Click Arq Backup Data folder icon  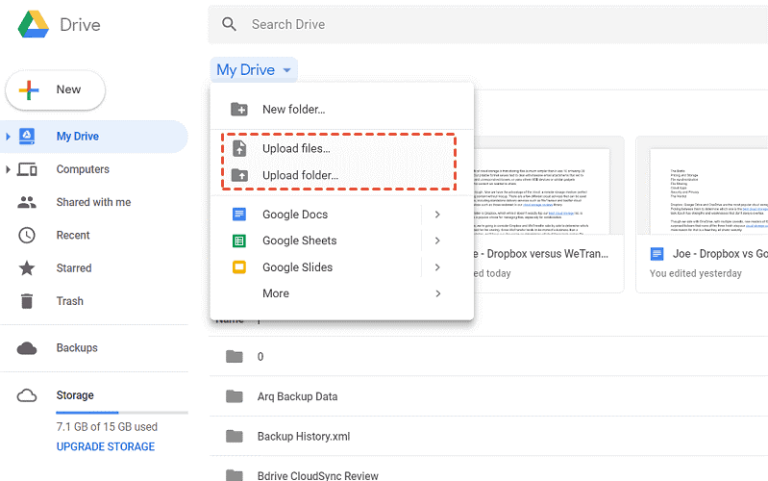click(x=234, y=396)
